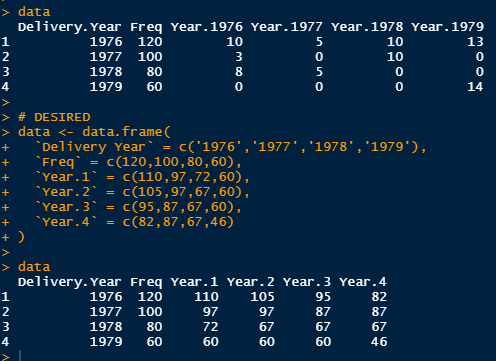Click the closing parenthesis after the + prompt
The image size is (496, 361).
click(x=21, y=237)
